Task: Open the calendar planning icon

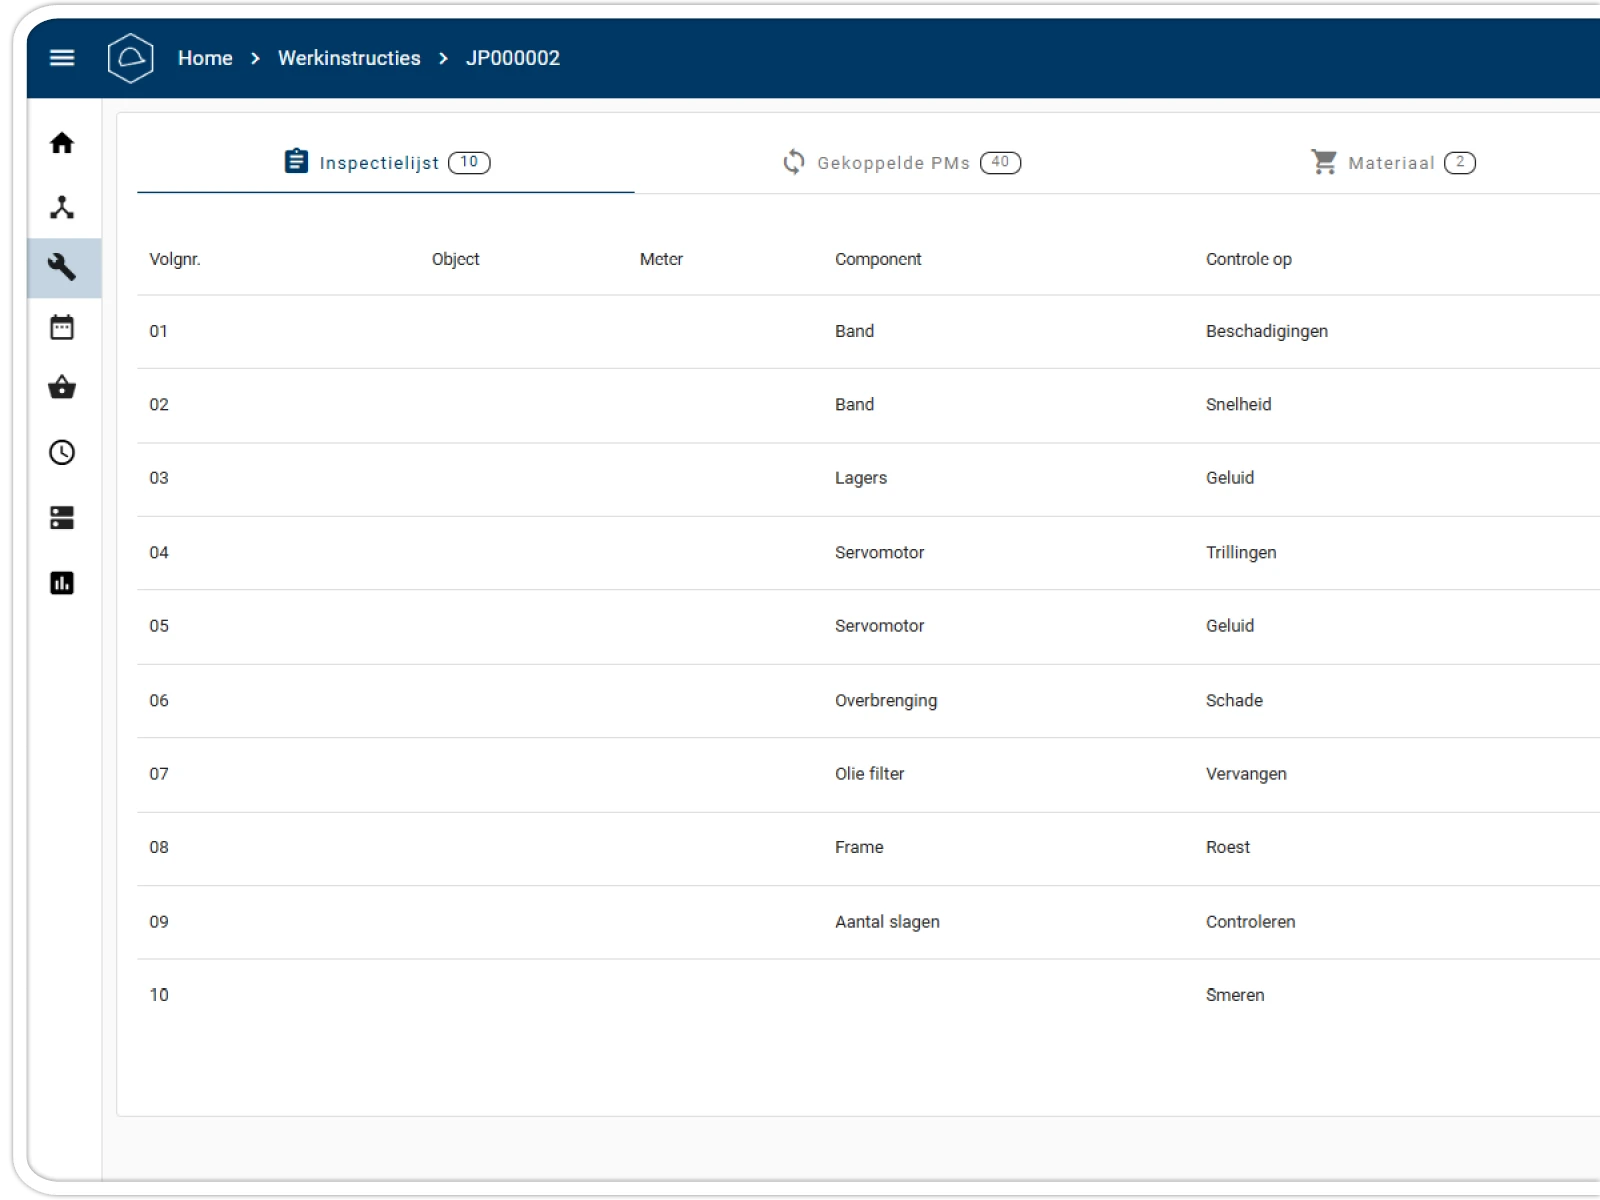Action: 62,327
